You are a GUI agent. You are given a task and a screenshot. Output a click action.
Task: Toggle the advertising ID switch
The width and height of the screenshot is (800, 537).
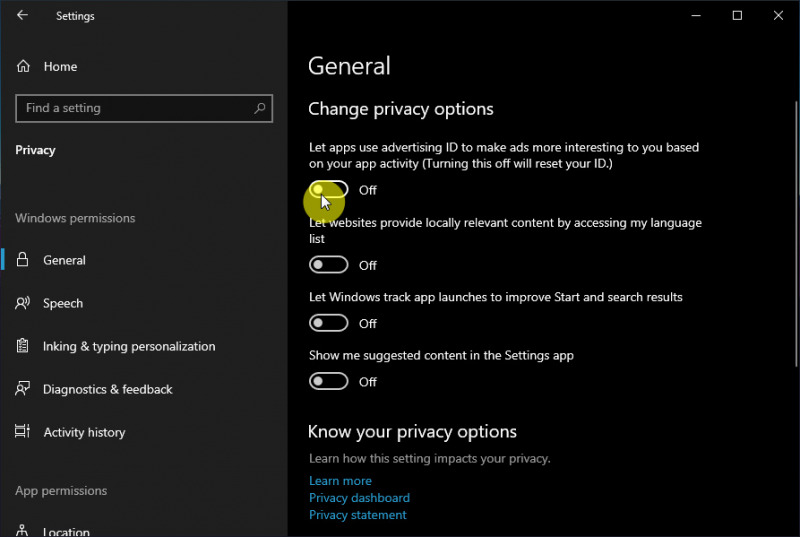[x=329, y=190]
